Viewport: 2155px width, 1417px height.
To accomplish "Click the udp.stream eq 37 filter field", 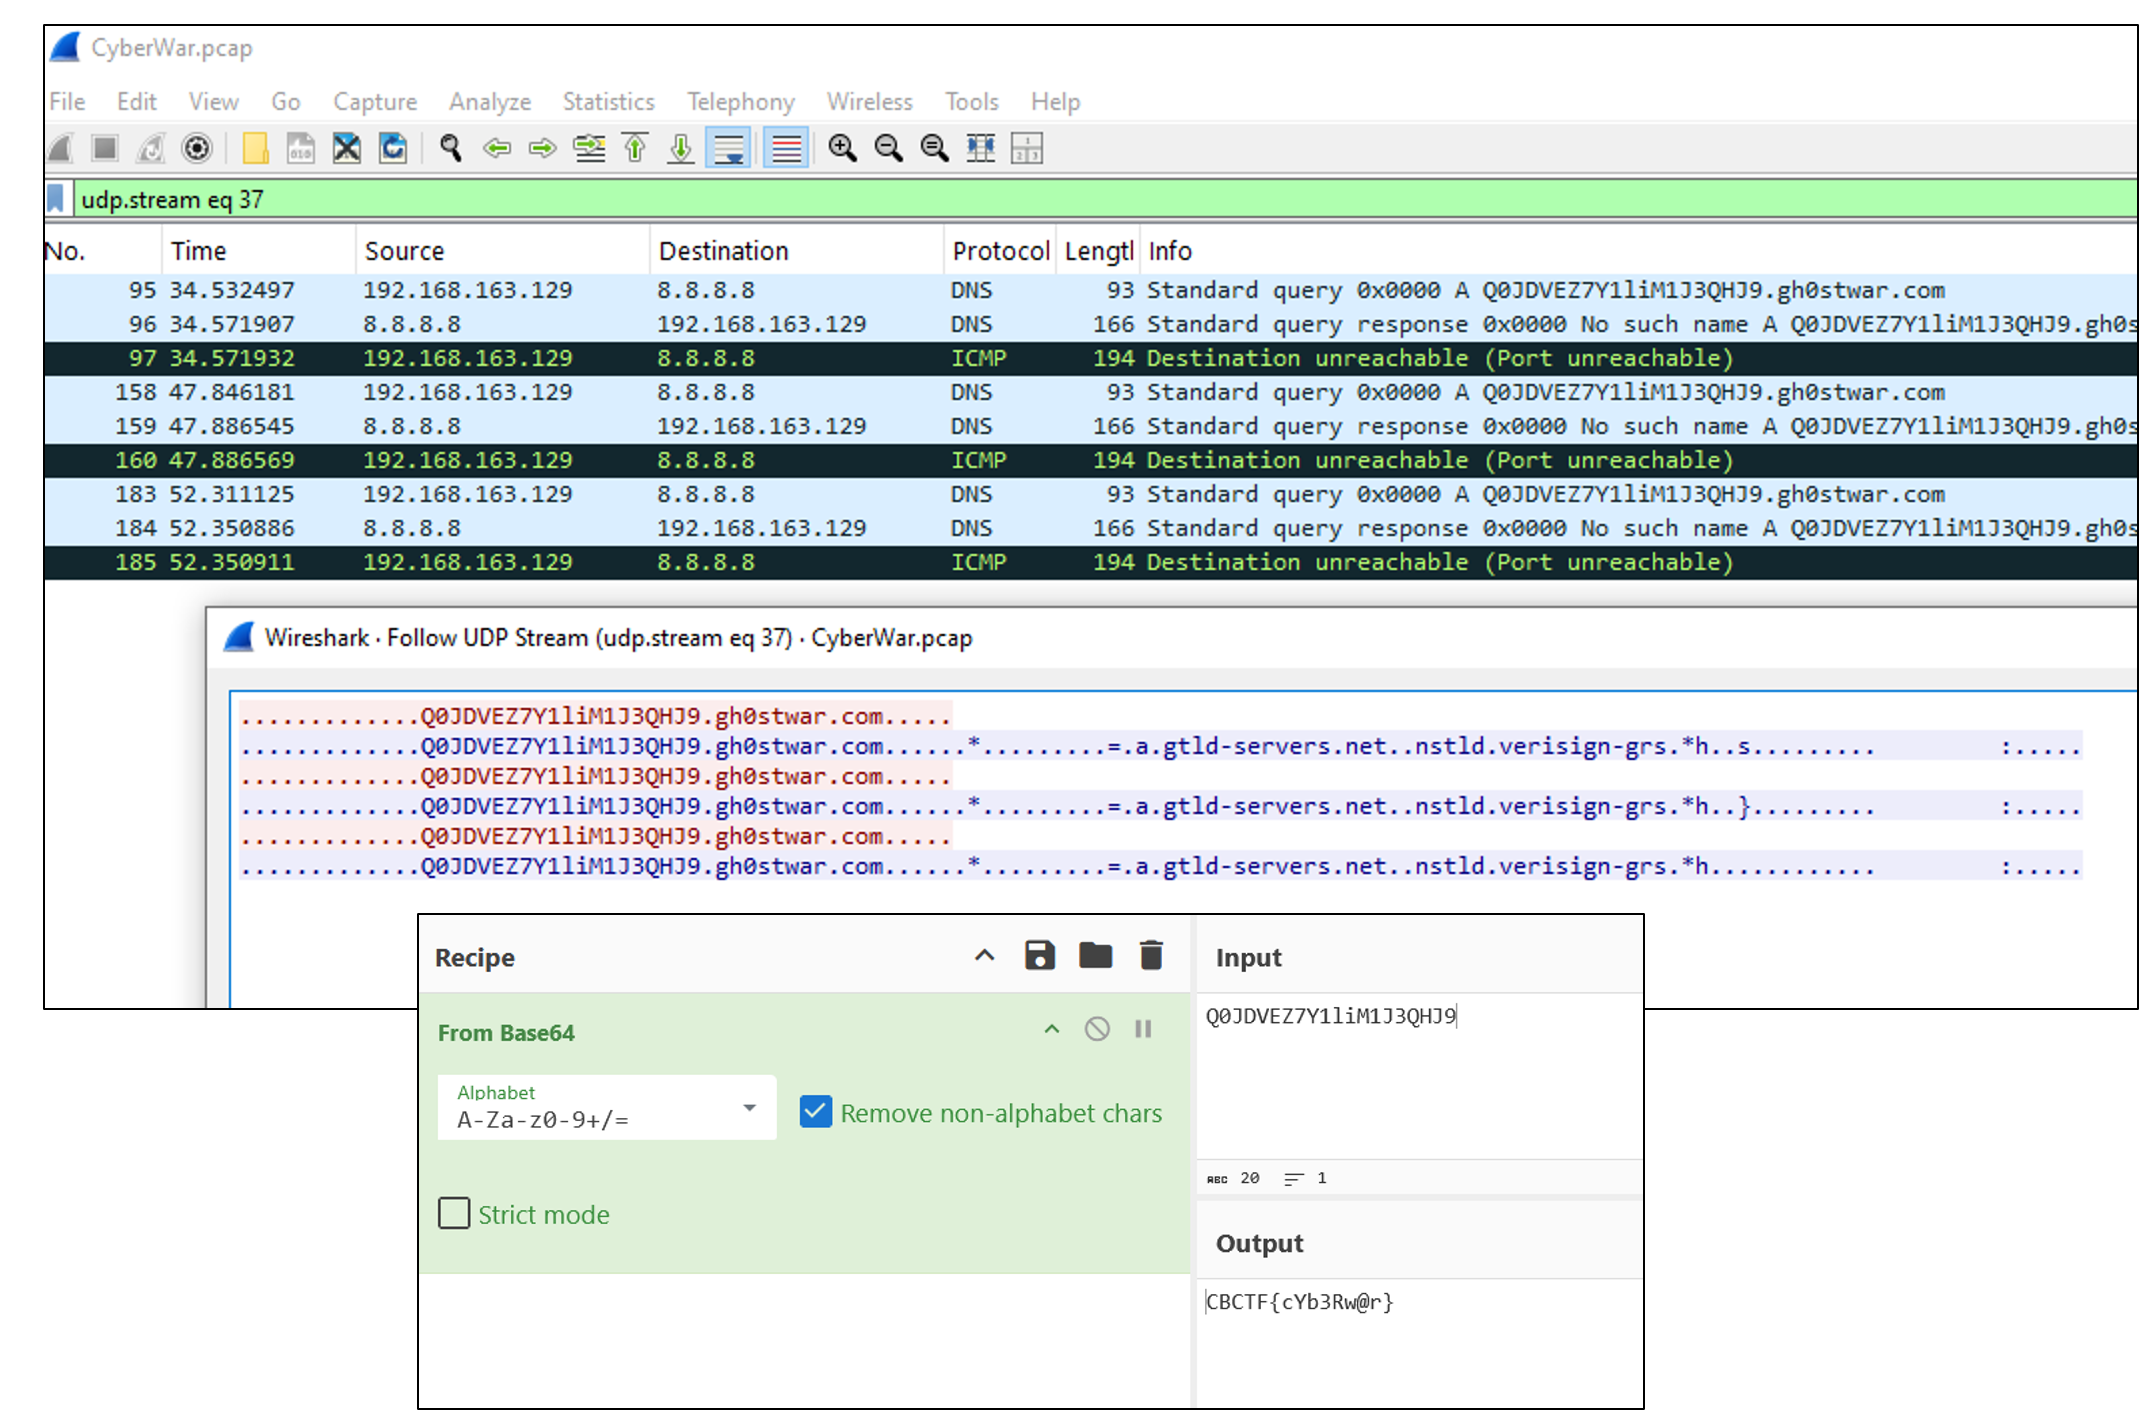I will 1105,199.
